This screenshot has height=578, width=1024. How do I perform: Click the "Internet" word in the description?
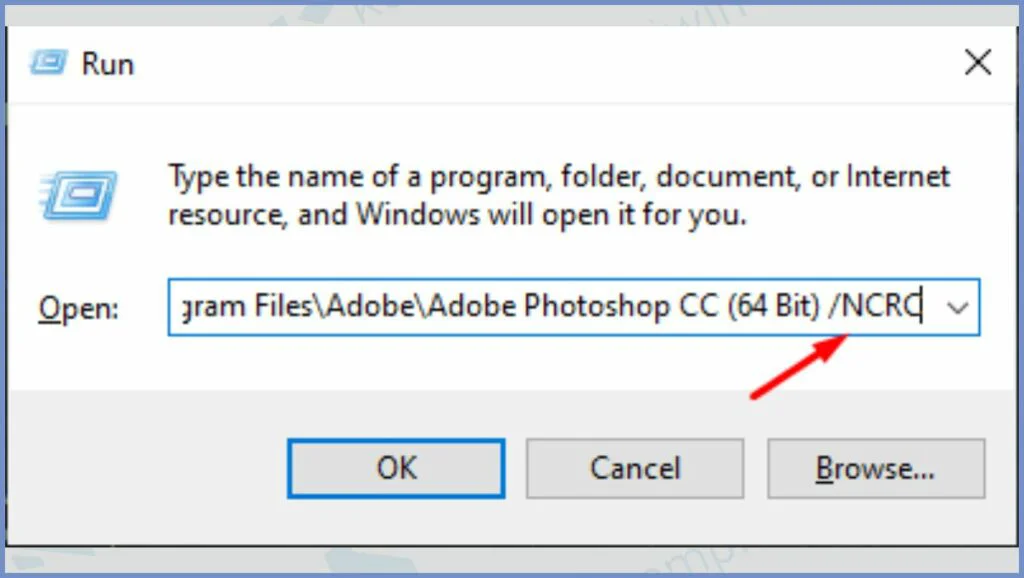tap(897, 178)
